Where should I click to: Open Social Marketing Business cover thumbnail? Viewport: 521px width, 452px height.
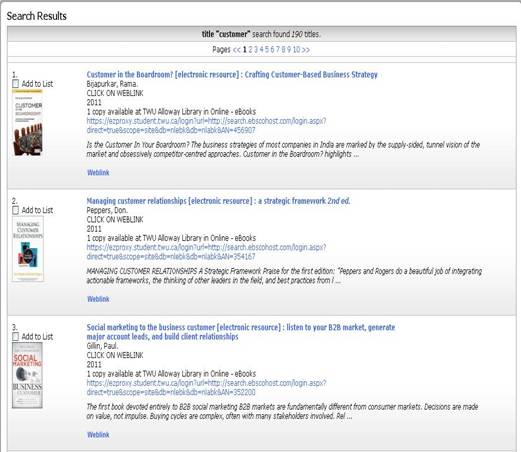[27, 375]
